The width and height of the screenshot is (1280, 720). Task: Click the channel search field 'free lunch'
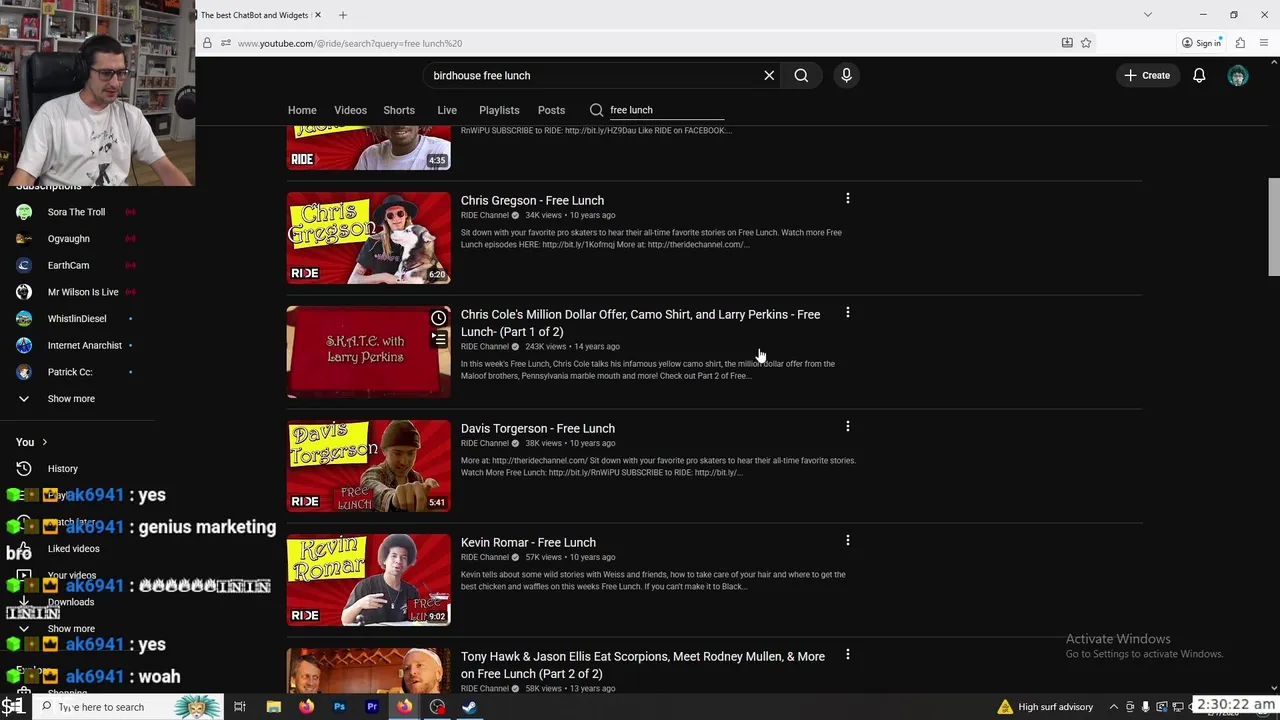(x=666, y=110)
